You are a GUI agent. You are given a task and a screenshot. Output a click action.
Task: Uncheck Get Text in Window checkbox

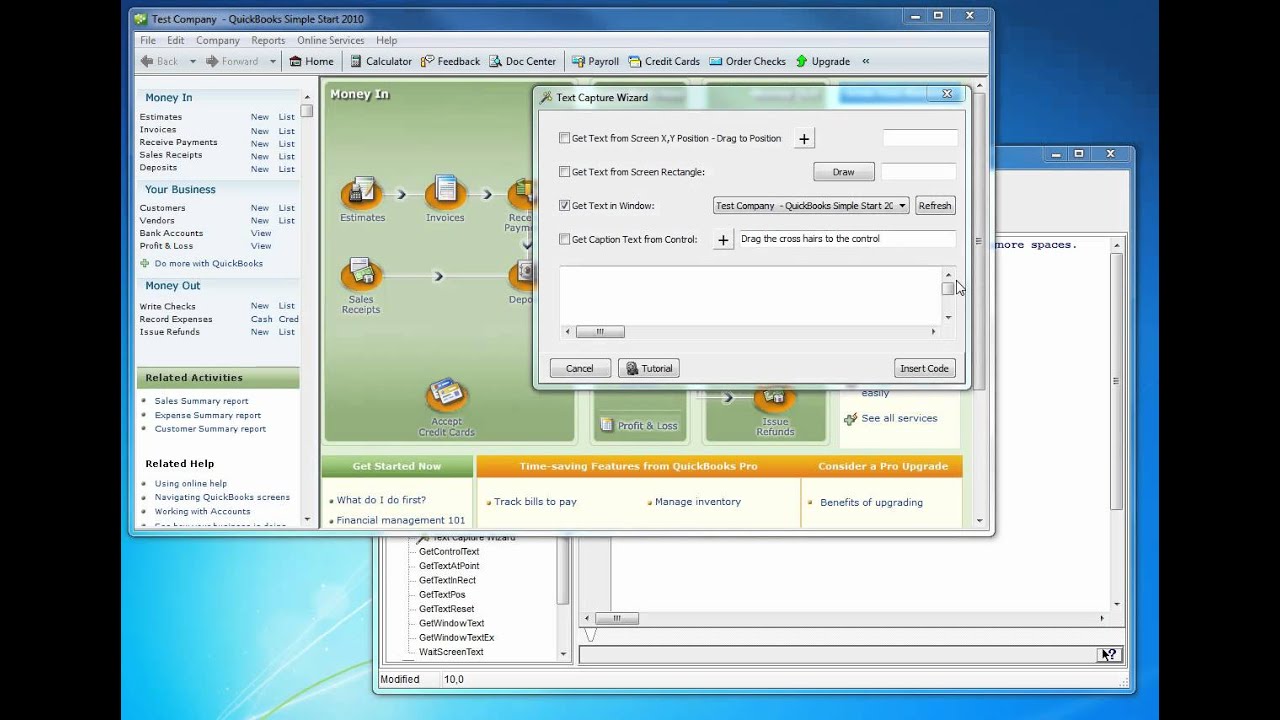564,205
